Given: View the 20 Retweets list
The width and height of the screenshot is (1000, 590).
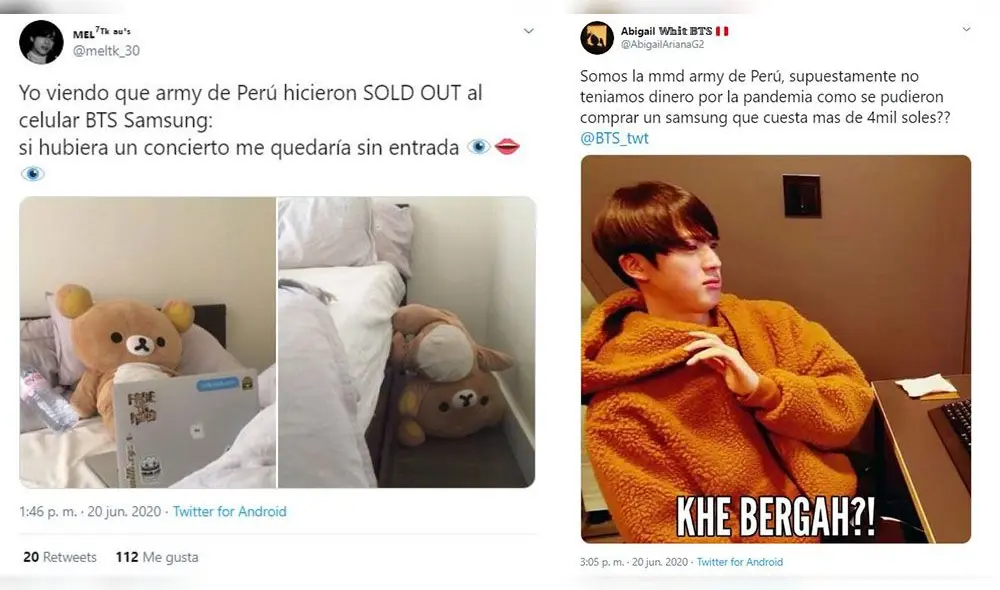Looking at the screenshot, I should coord(60,557).
